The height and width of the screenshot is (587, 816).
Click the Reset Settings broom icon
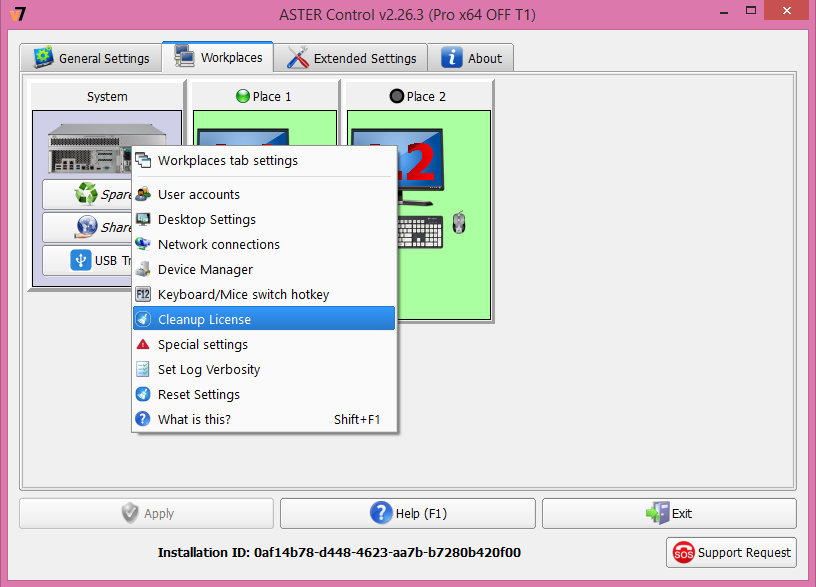(143, 394)
